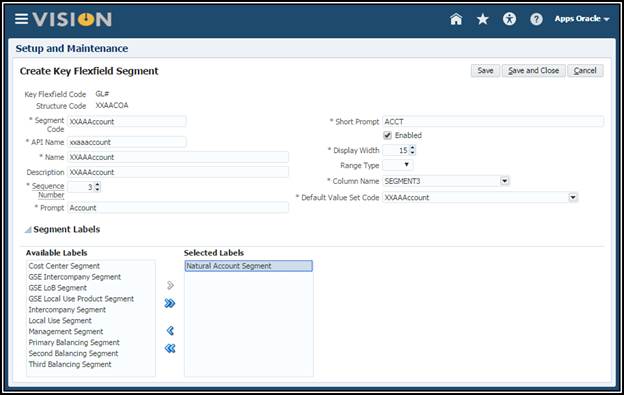Go to the Home icon
Image resolution: width=624 pixels, height=395 pixels.
(456, 19)
